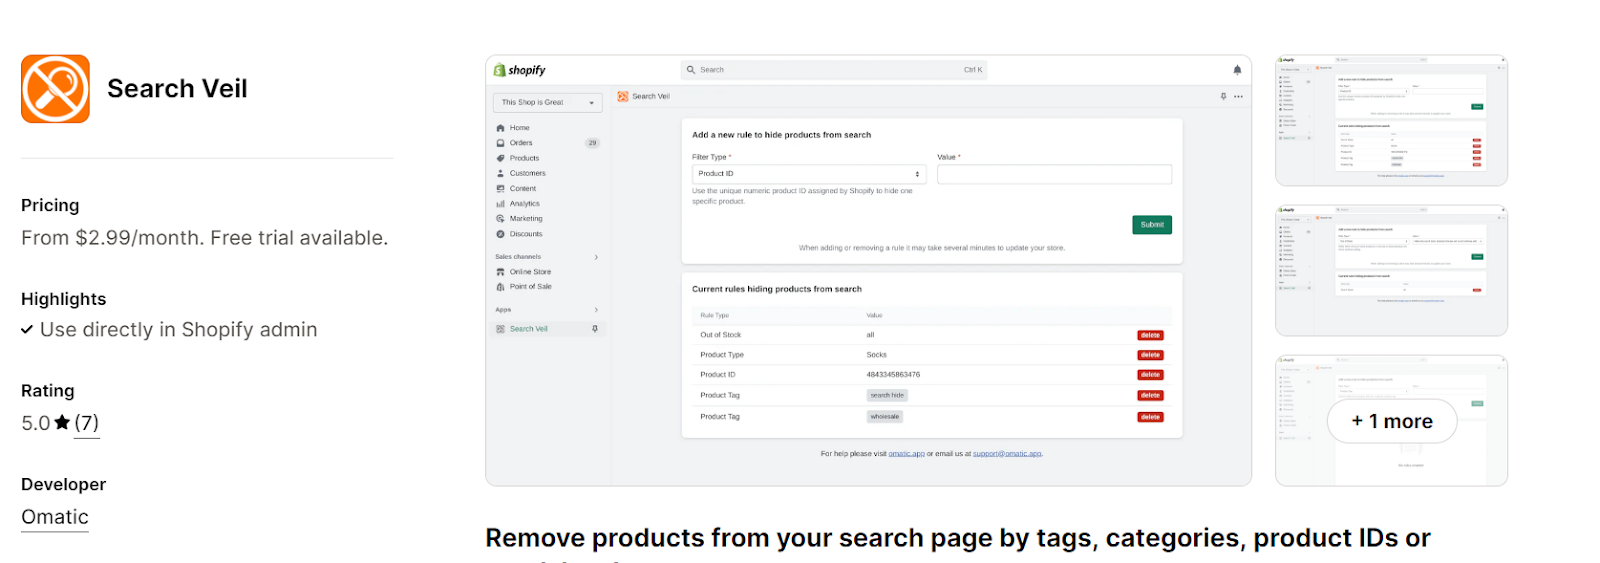Delete the Product Type Socks rule
The width and height of the screenshot is (1600, 563).
tap(1150, 355)
